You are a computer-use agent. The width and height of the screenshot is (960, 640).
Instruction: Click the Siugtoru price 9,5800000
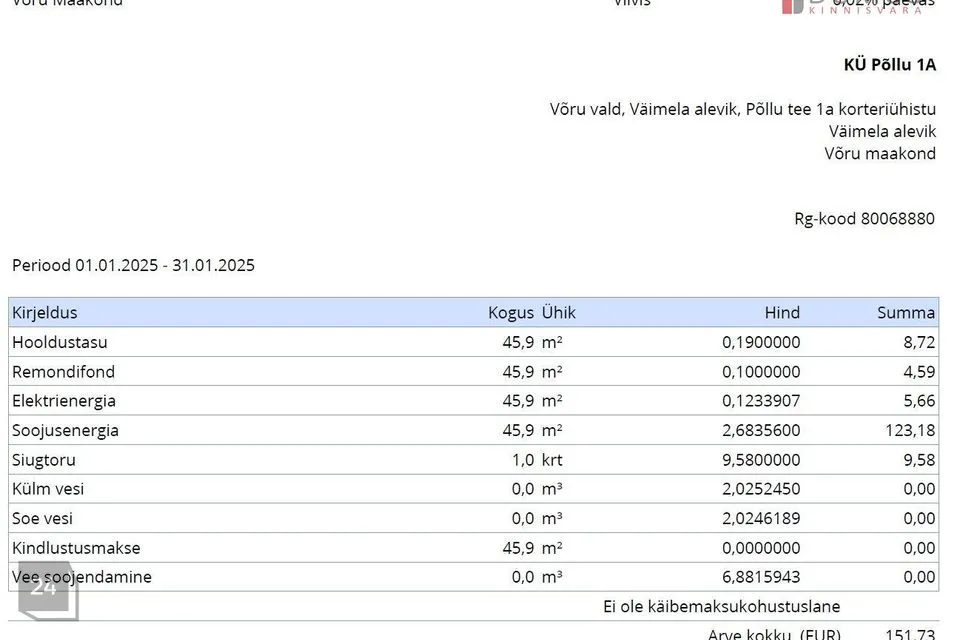[x=761, y=460]
